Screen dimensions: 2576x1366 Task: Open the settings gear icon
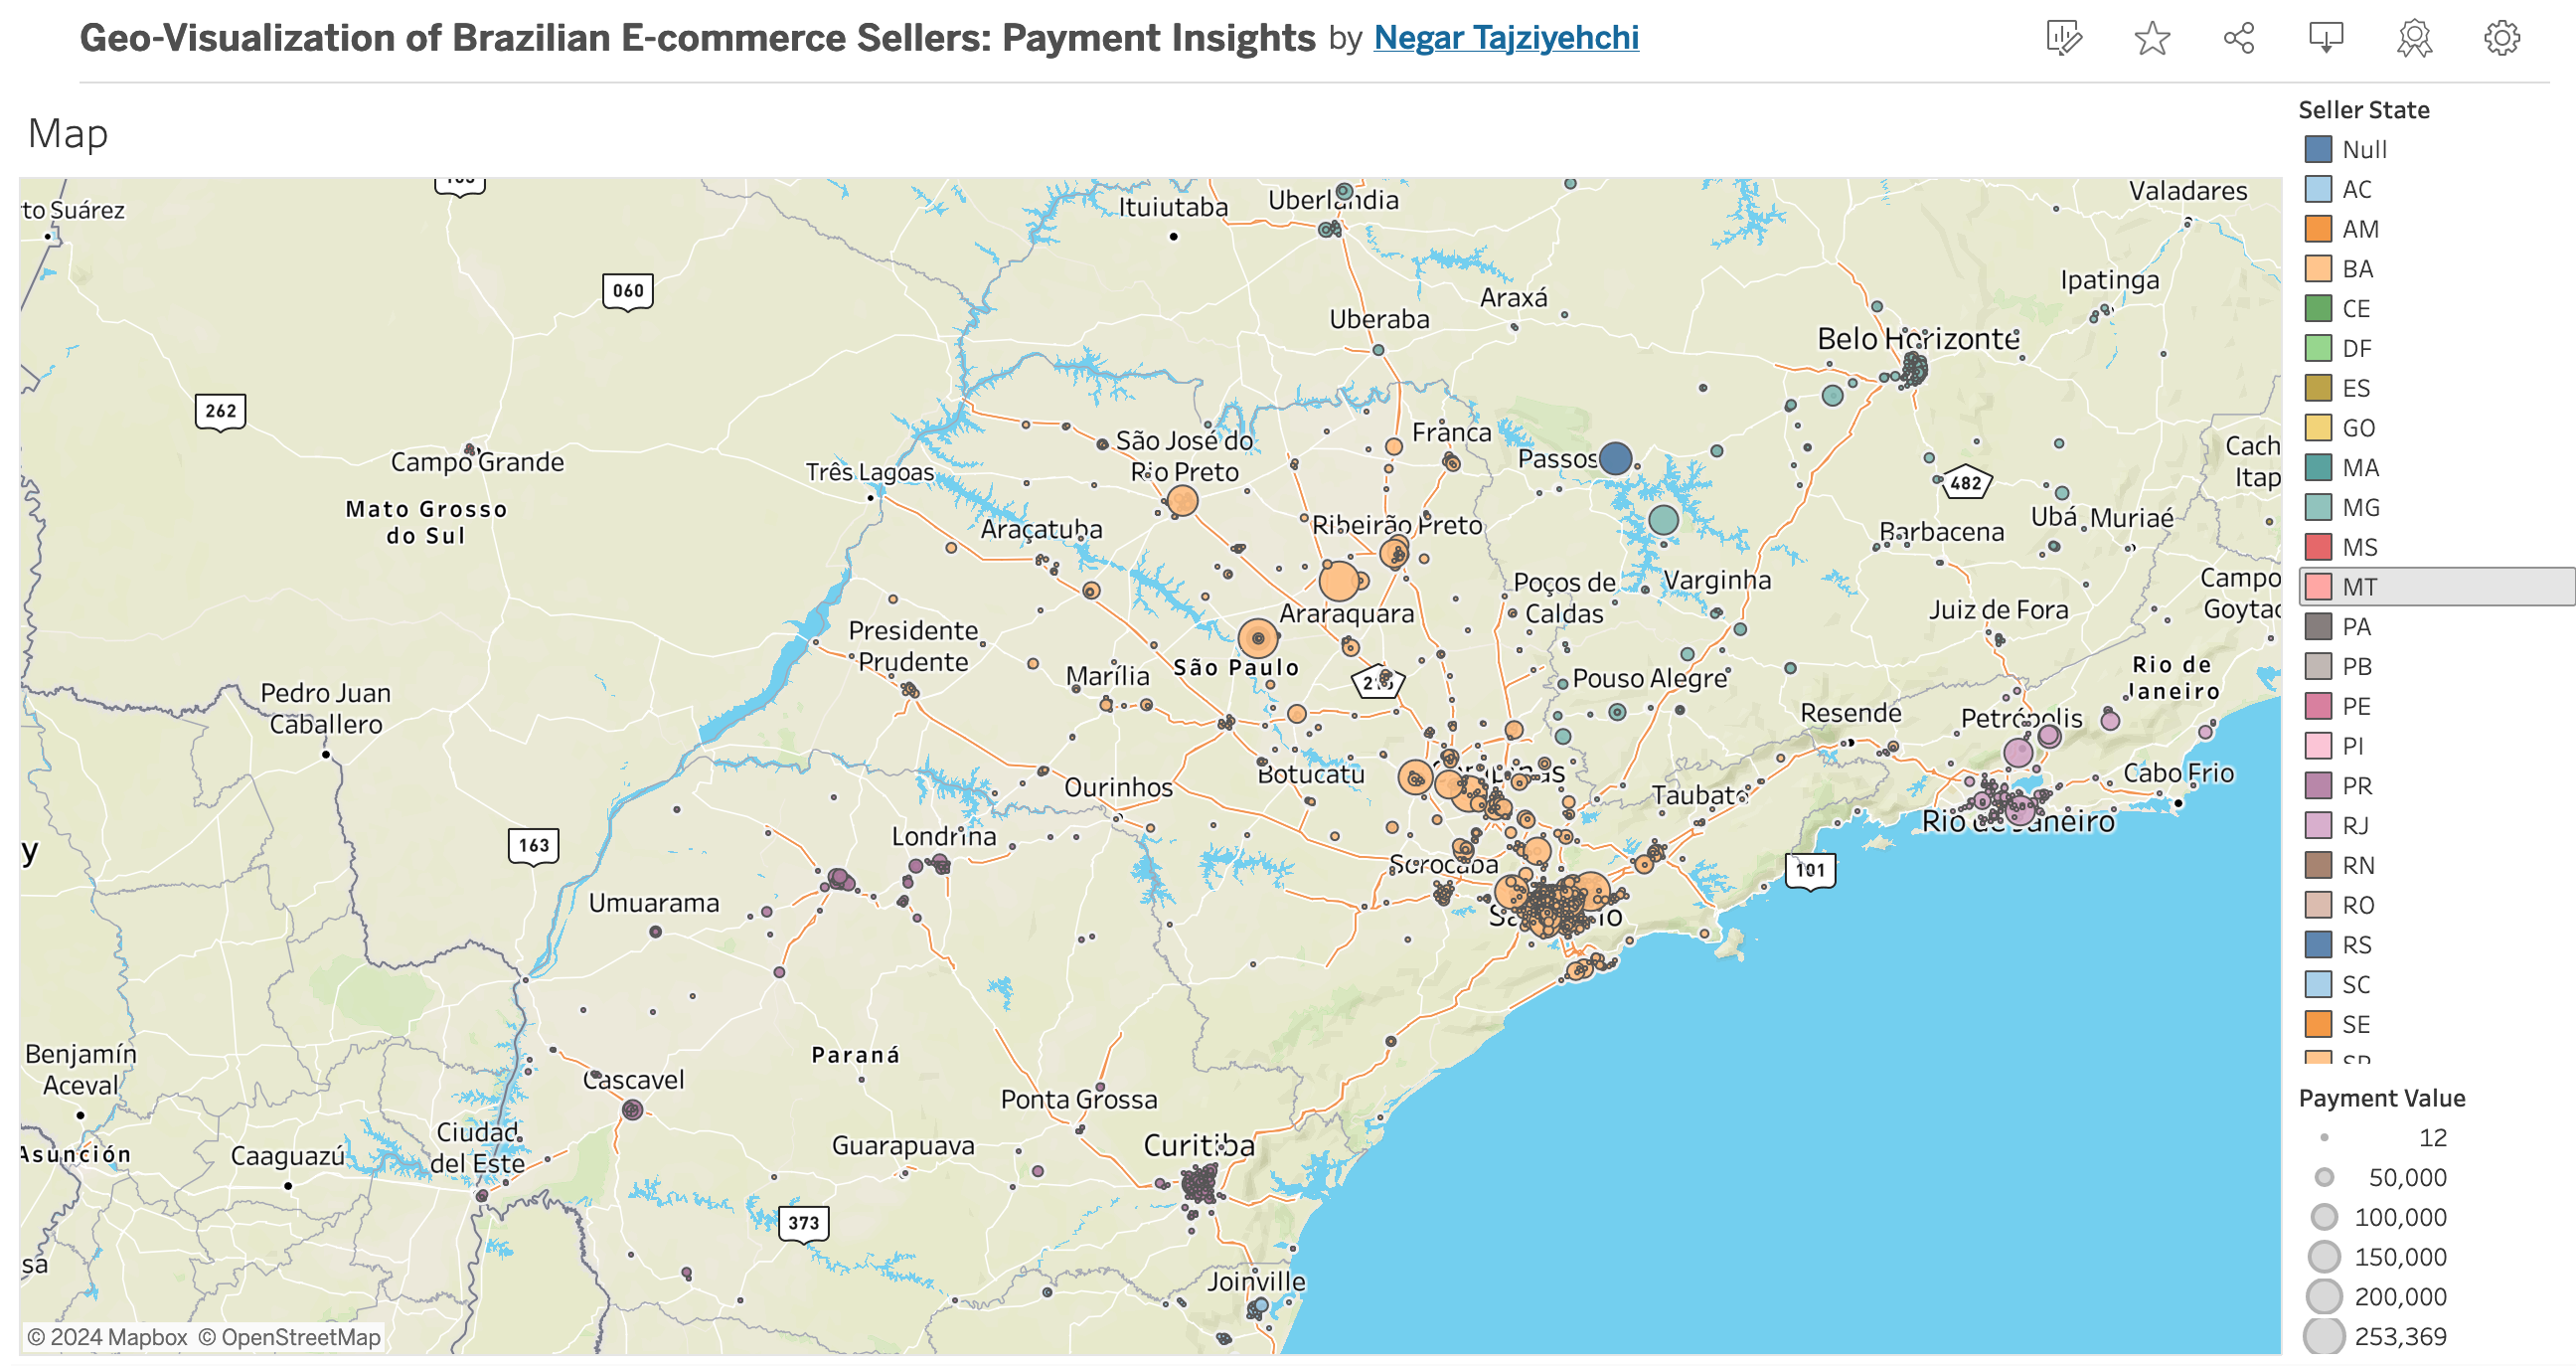(2501, 38)
